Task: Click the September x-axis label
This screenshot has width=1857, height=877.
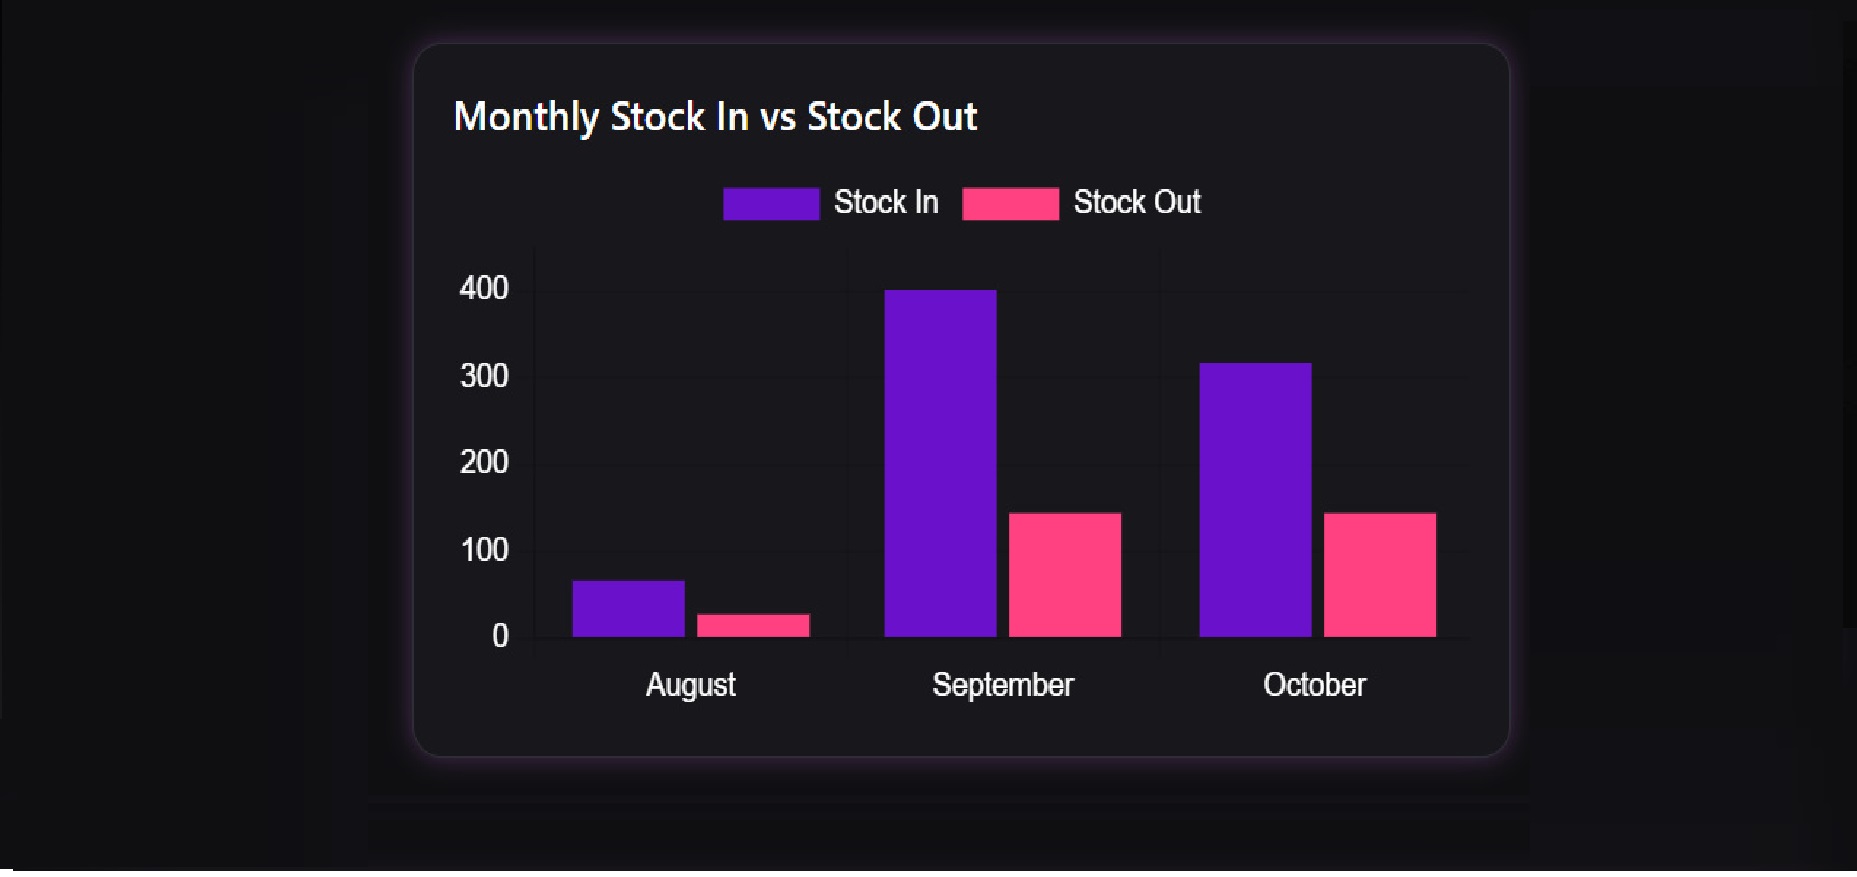Action: 1003,685
